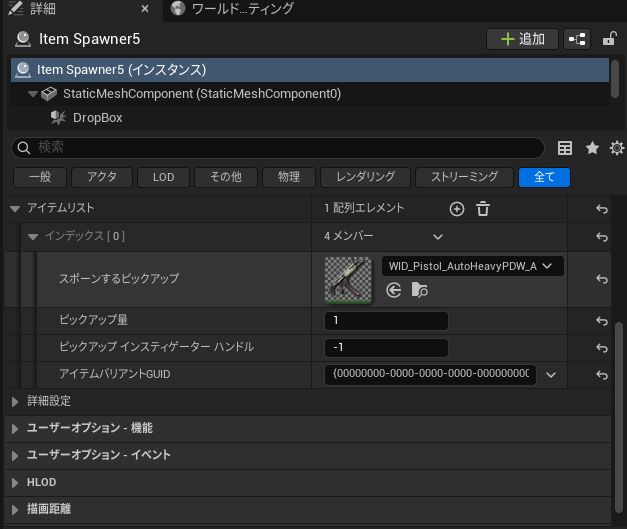Click the アイテムバリアントGUID value field
This screenshot has width=627, height=529.
[430, 374]
